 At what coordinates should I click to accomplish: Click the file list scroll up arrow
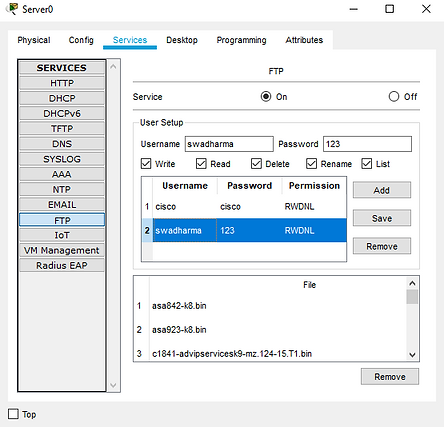(412, 283)
